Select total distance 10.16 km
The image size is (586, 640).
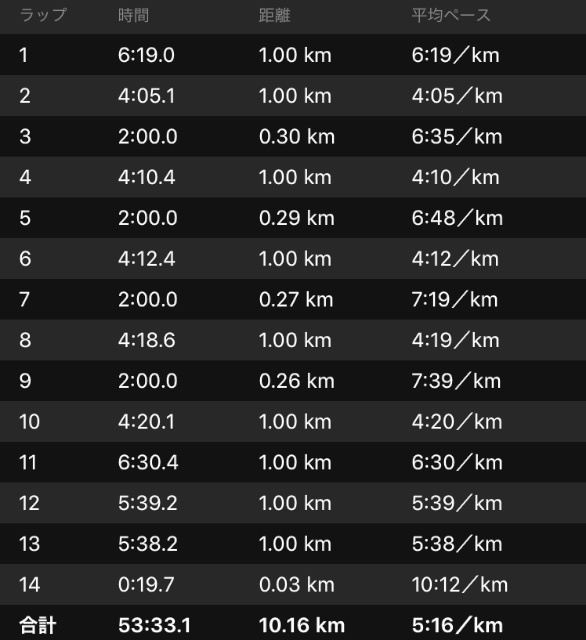(302, 625)
